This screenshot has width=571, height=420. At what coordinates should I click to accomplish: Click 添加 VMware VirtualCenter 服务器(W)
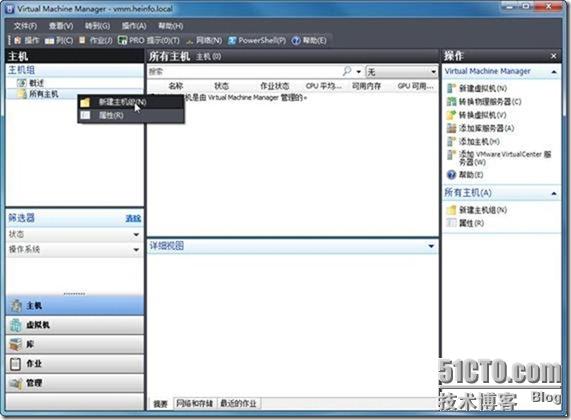click(x=499, y=158)
